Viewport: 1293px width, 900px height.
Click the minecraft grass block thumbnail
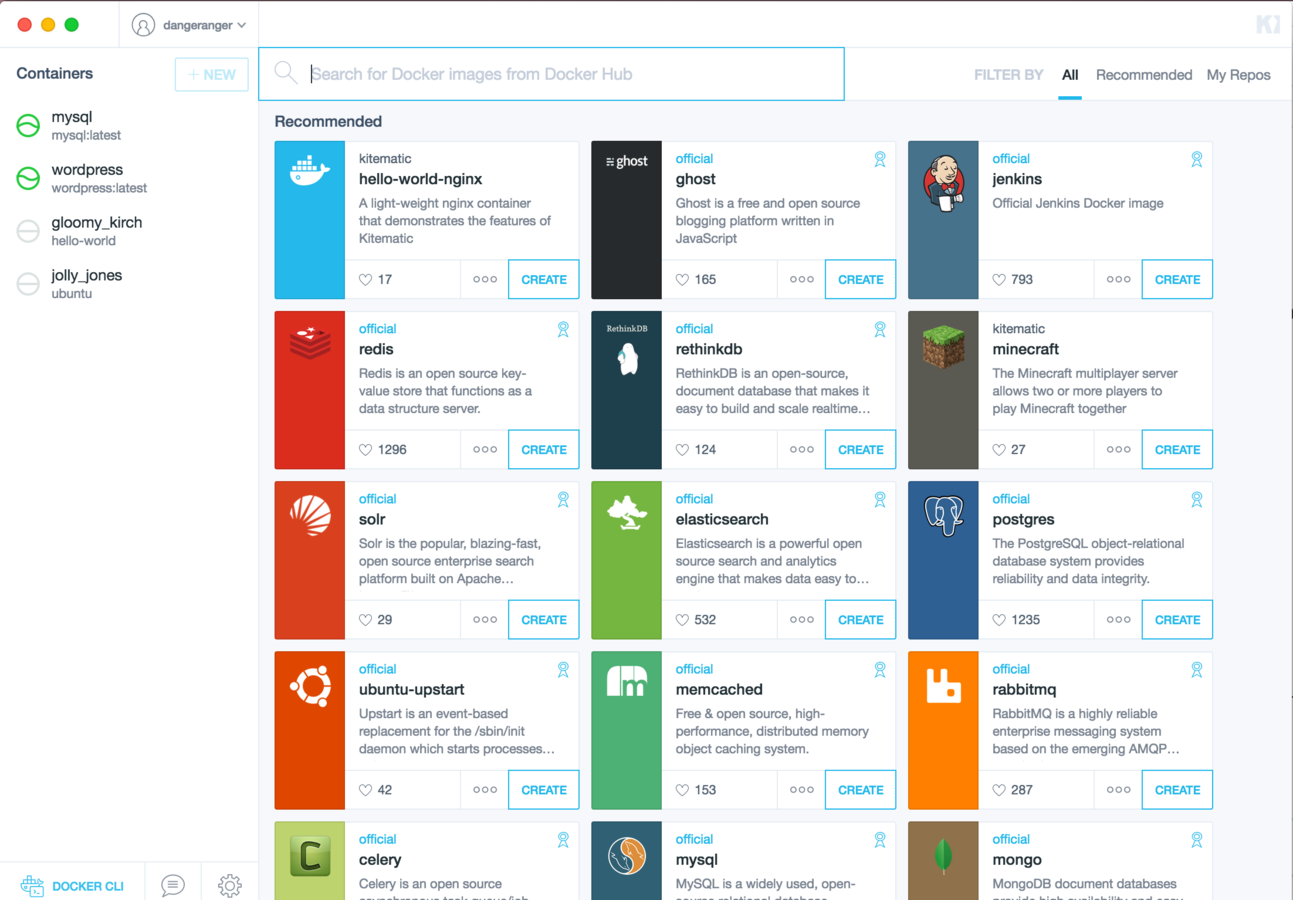tap(943, 390)
